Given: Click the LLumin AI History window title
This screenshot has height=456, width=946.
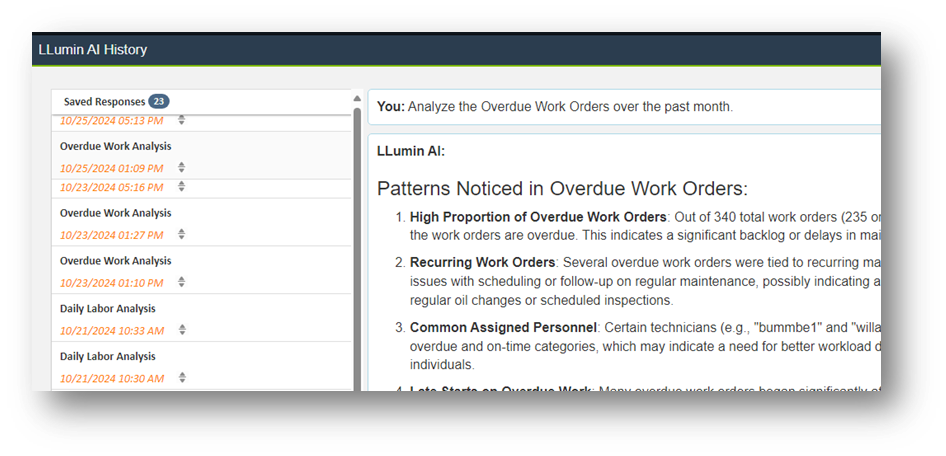Looking at the screenshot, I should click(x=92, y=49).
